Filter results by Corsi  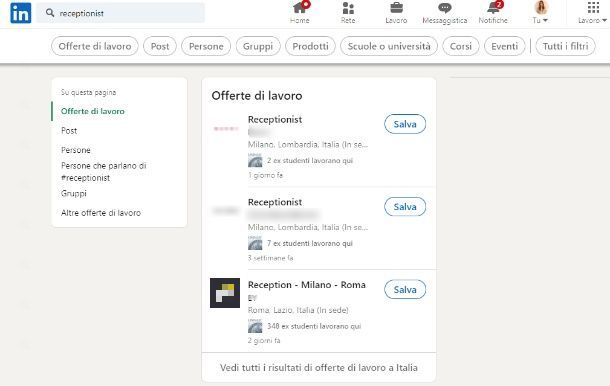tap(461, 46)
